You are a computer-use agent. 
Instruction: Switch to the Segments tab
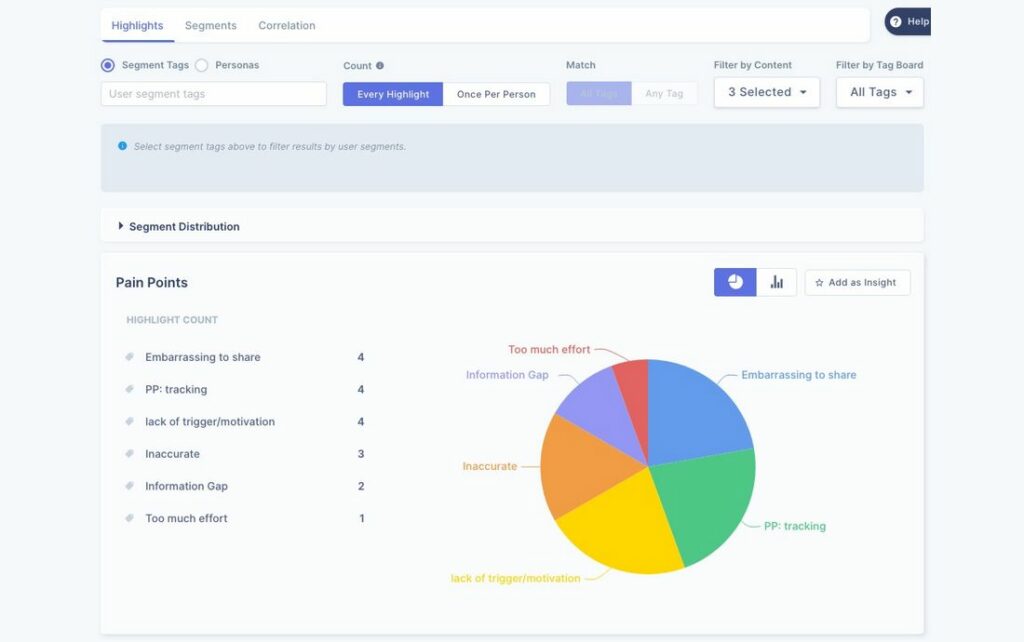coord(211,25)
